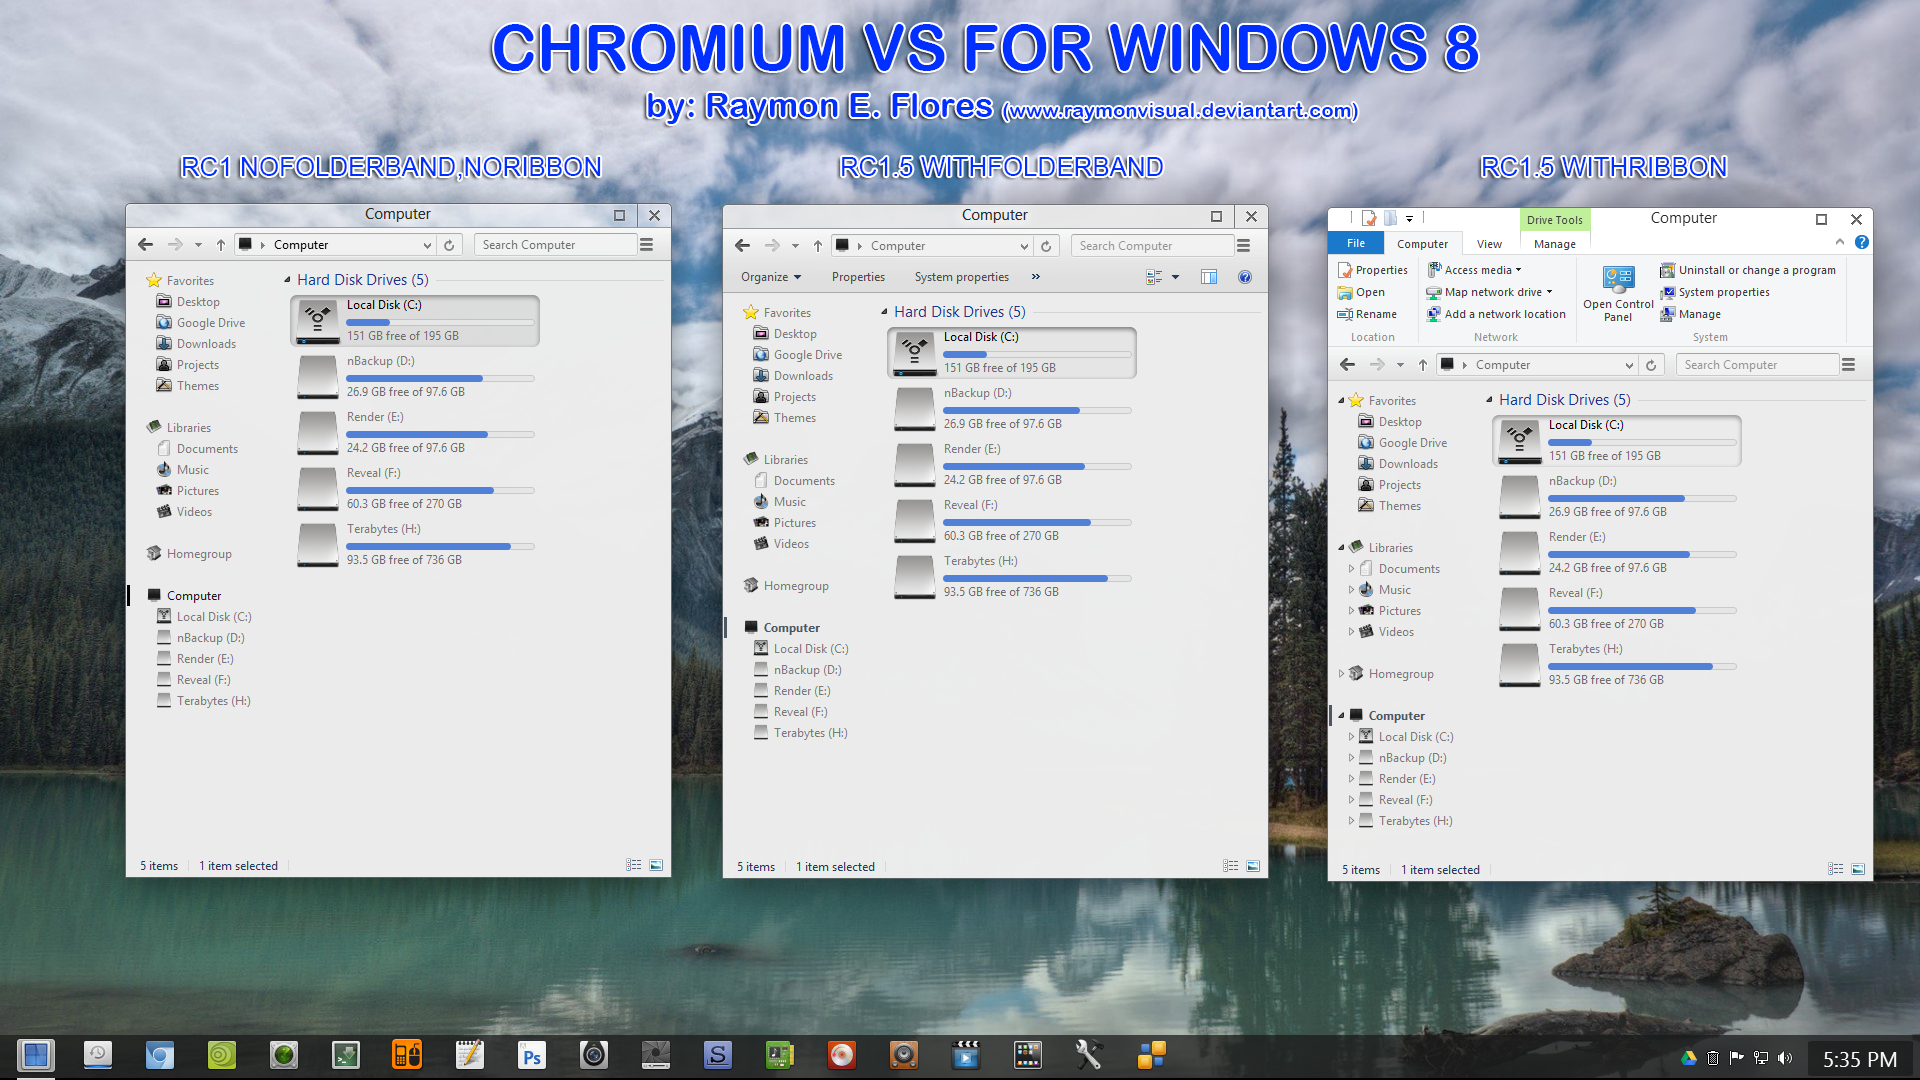
Task: Open Access media dropdown in ribbon
Action: click(x=1475, y=270)
